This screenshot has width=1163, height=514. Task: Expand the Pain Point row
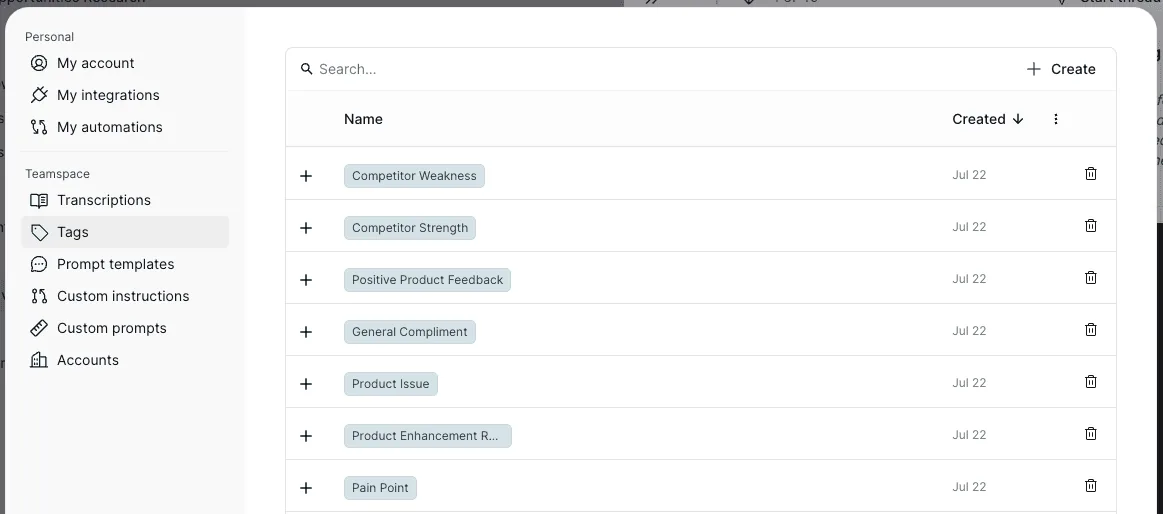point(306,487)
